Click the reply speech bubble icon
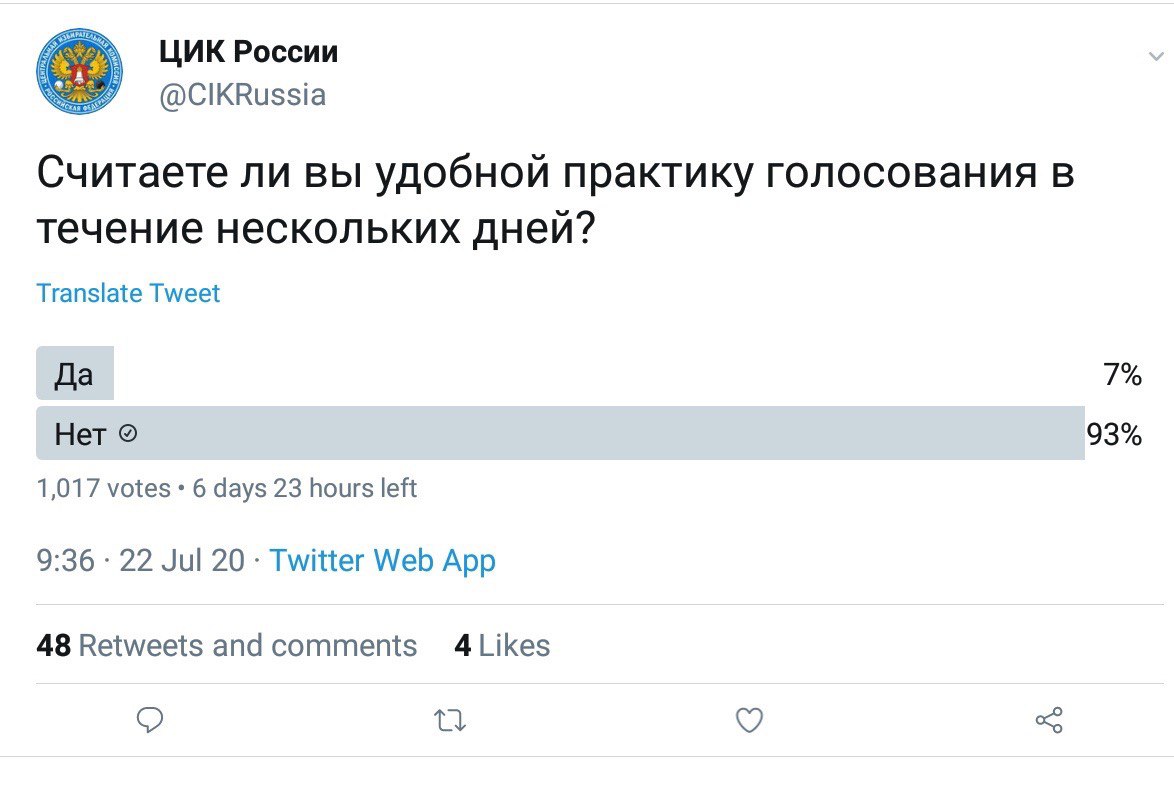This screenshot has width=1174, height=793. (x=150, y=720)
